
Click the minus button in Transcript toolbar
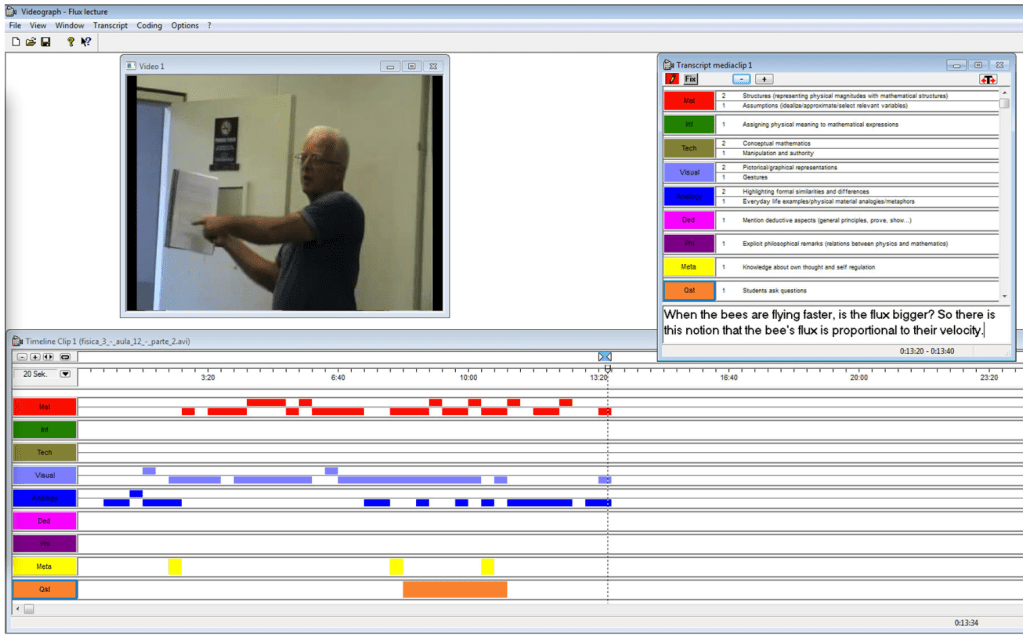point(741,79)
